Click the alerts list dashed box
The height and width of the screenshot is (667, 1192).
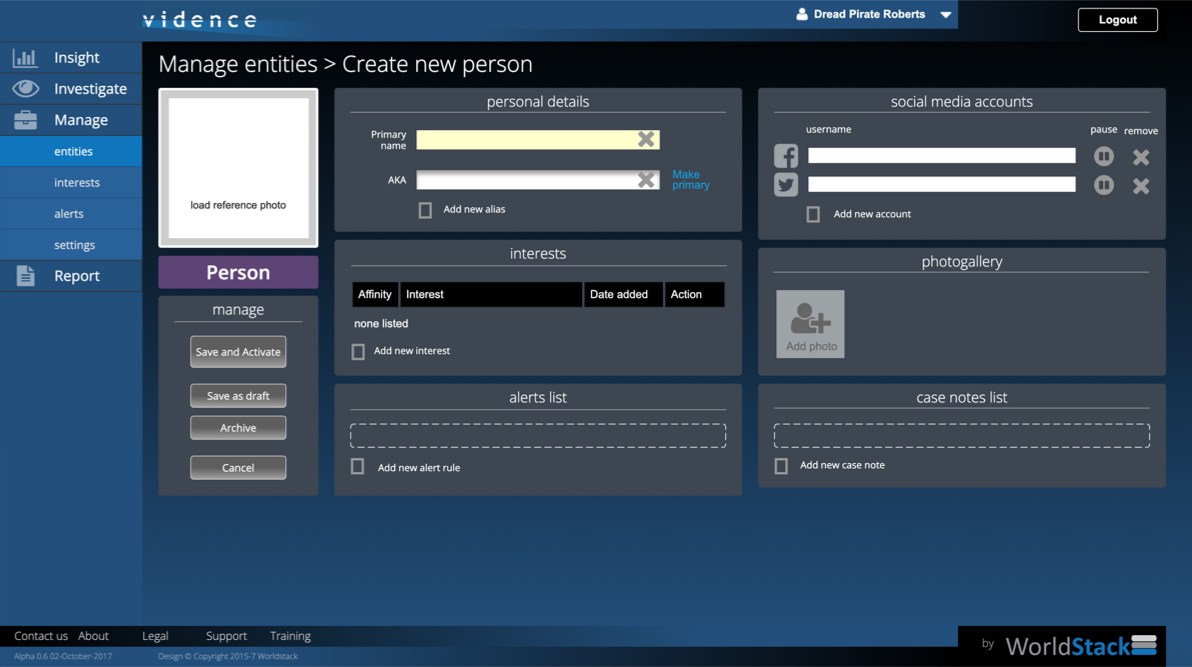[x=537, y=435]
